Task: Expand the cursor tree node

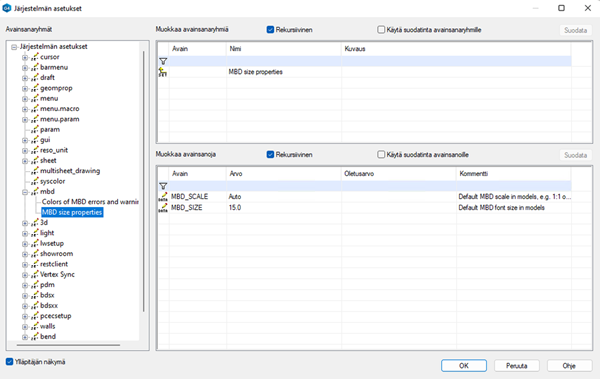Action: 25,57
